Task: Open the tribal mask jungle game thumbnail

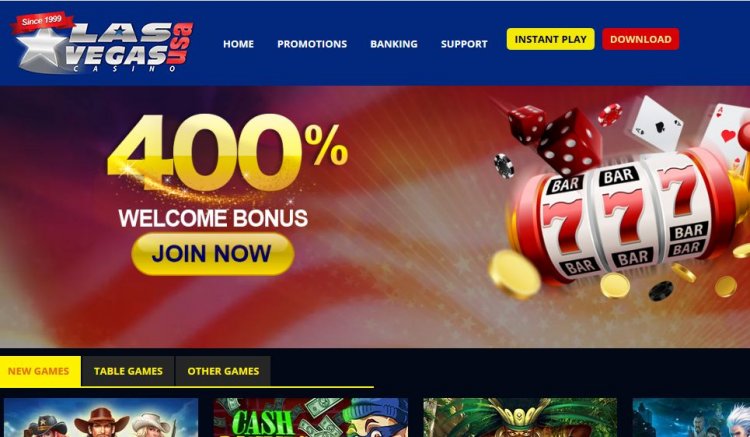Action: 520,417
